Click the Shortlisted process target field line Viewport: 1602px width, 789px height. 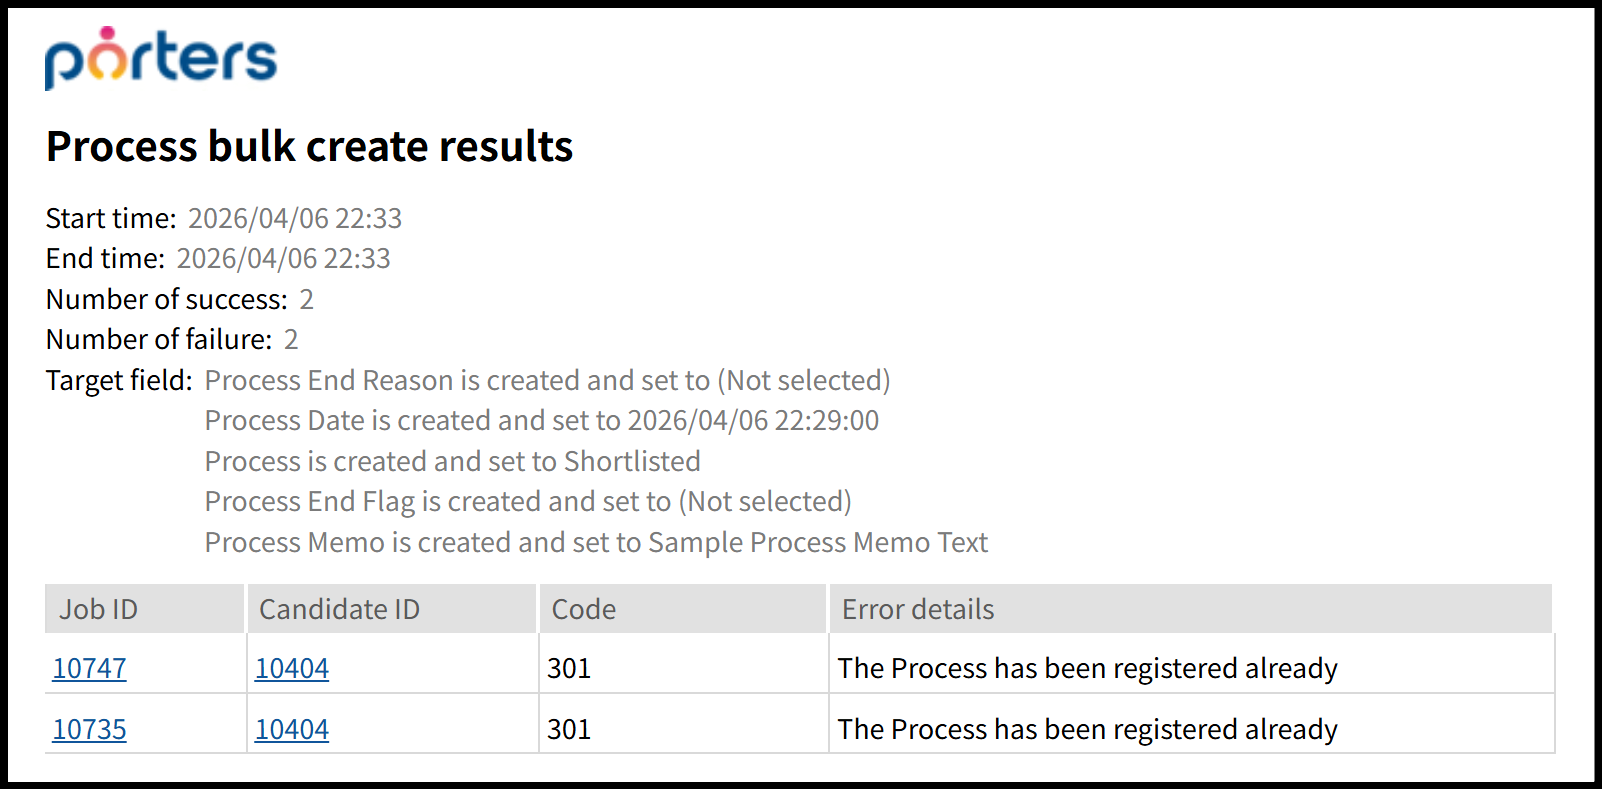pyautogui.click(x=452, y=461)
